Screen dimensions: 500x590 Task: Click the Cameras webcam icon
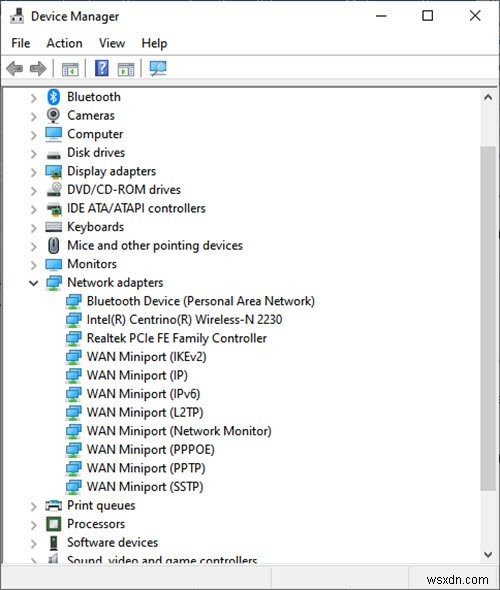click(x=53, y=116)
